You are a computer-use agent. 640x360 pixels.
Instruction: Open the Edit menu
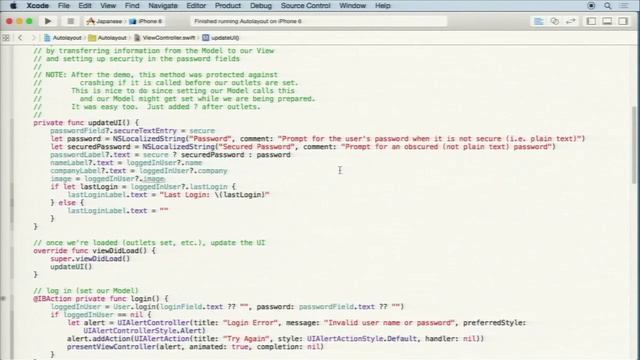[x=84, y=6]
